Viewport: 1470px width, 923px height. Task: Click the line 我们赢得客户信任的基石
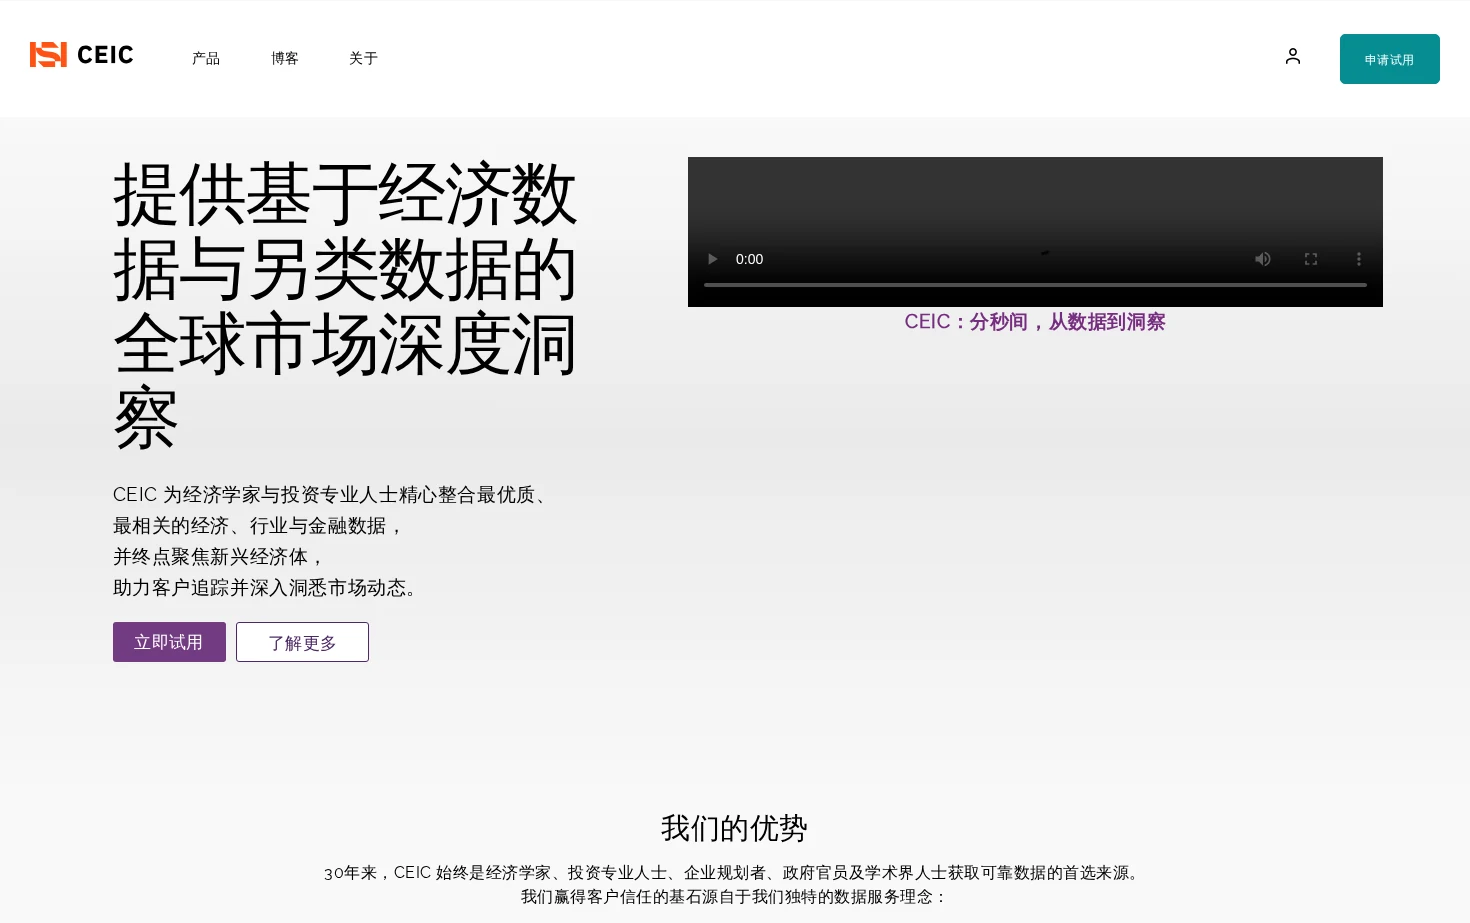pos(734,897)
